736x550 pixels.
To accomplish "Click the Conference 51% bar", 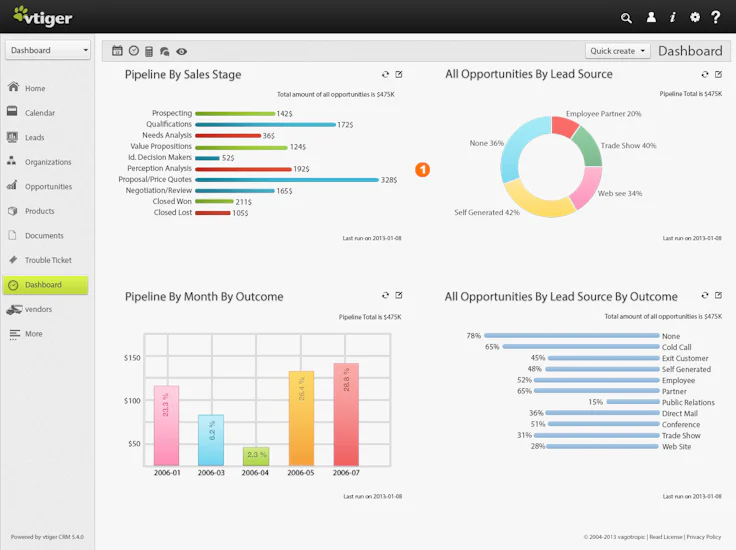I will point(604,424).
